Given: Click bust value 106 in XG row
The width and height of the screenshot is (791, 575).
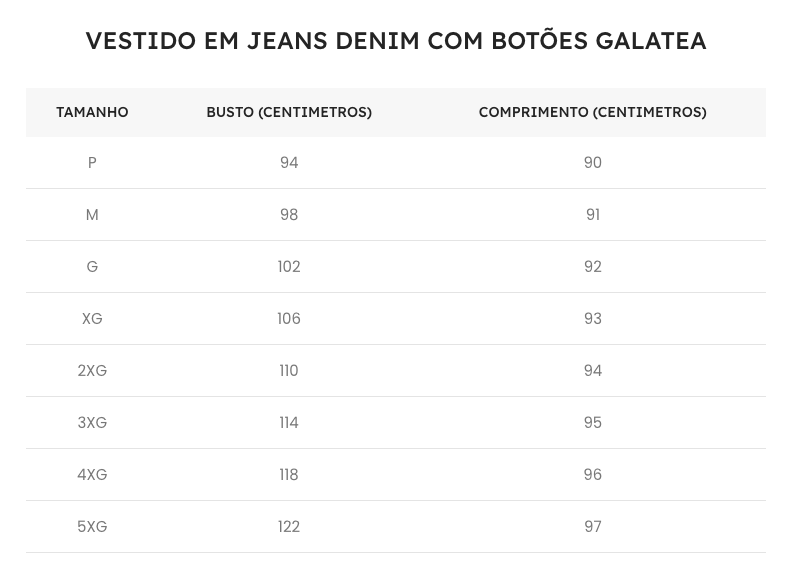Looking at the screenshot, I should 289,319.
